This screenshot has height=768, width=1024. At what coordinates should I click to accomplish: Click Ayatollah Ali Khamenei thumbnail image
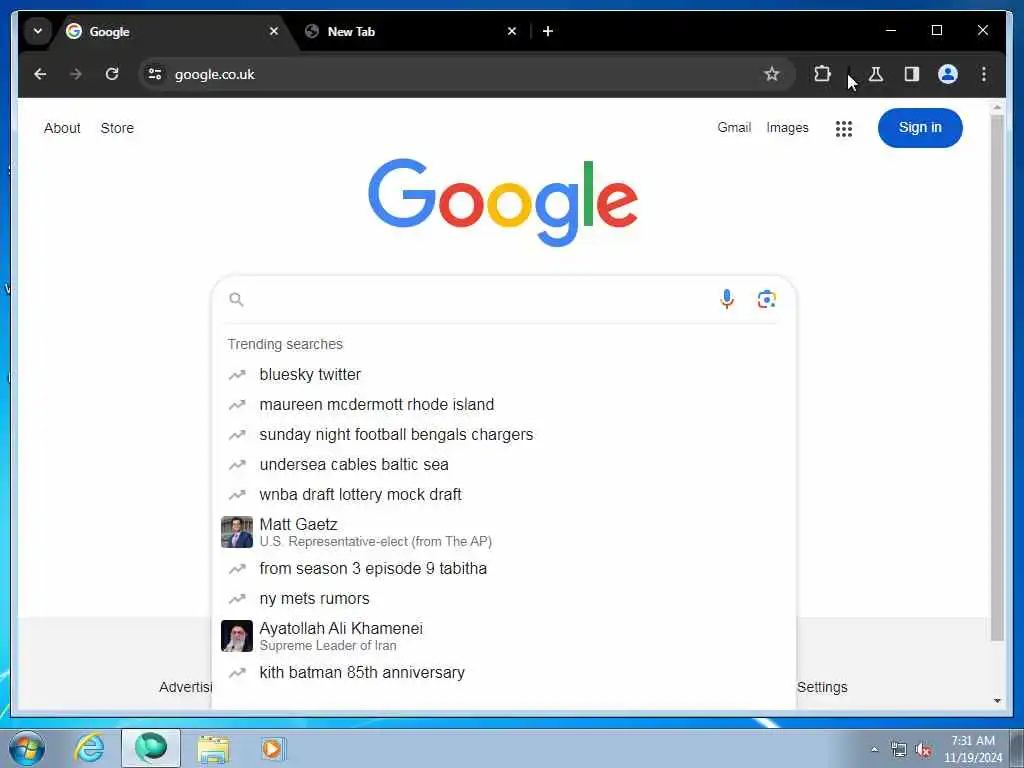click(237, 636)
